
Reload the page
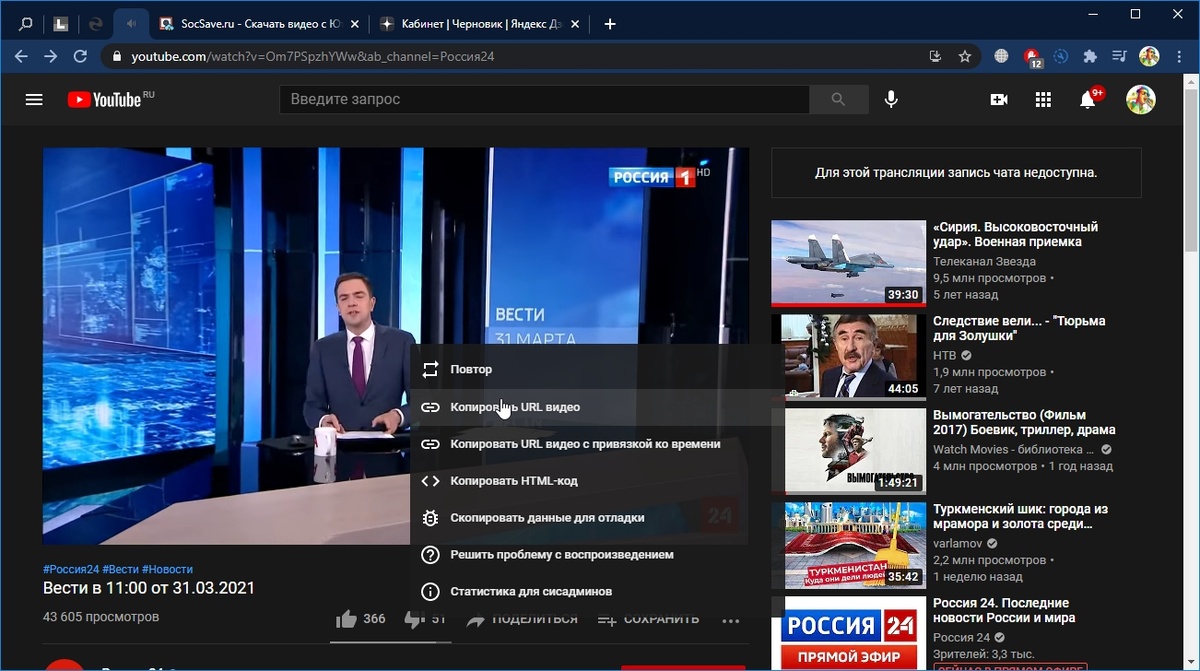click(x=81, y=56)
